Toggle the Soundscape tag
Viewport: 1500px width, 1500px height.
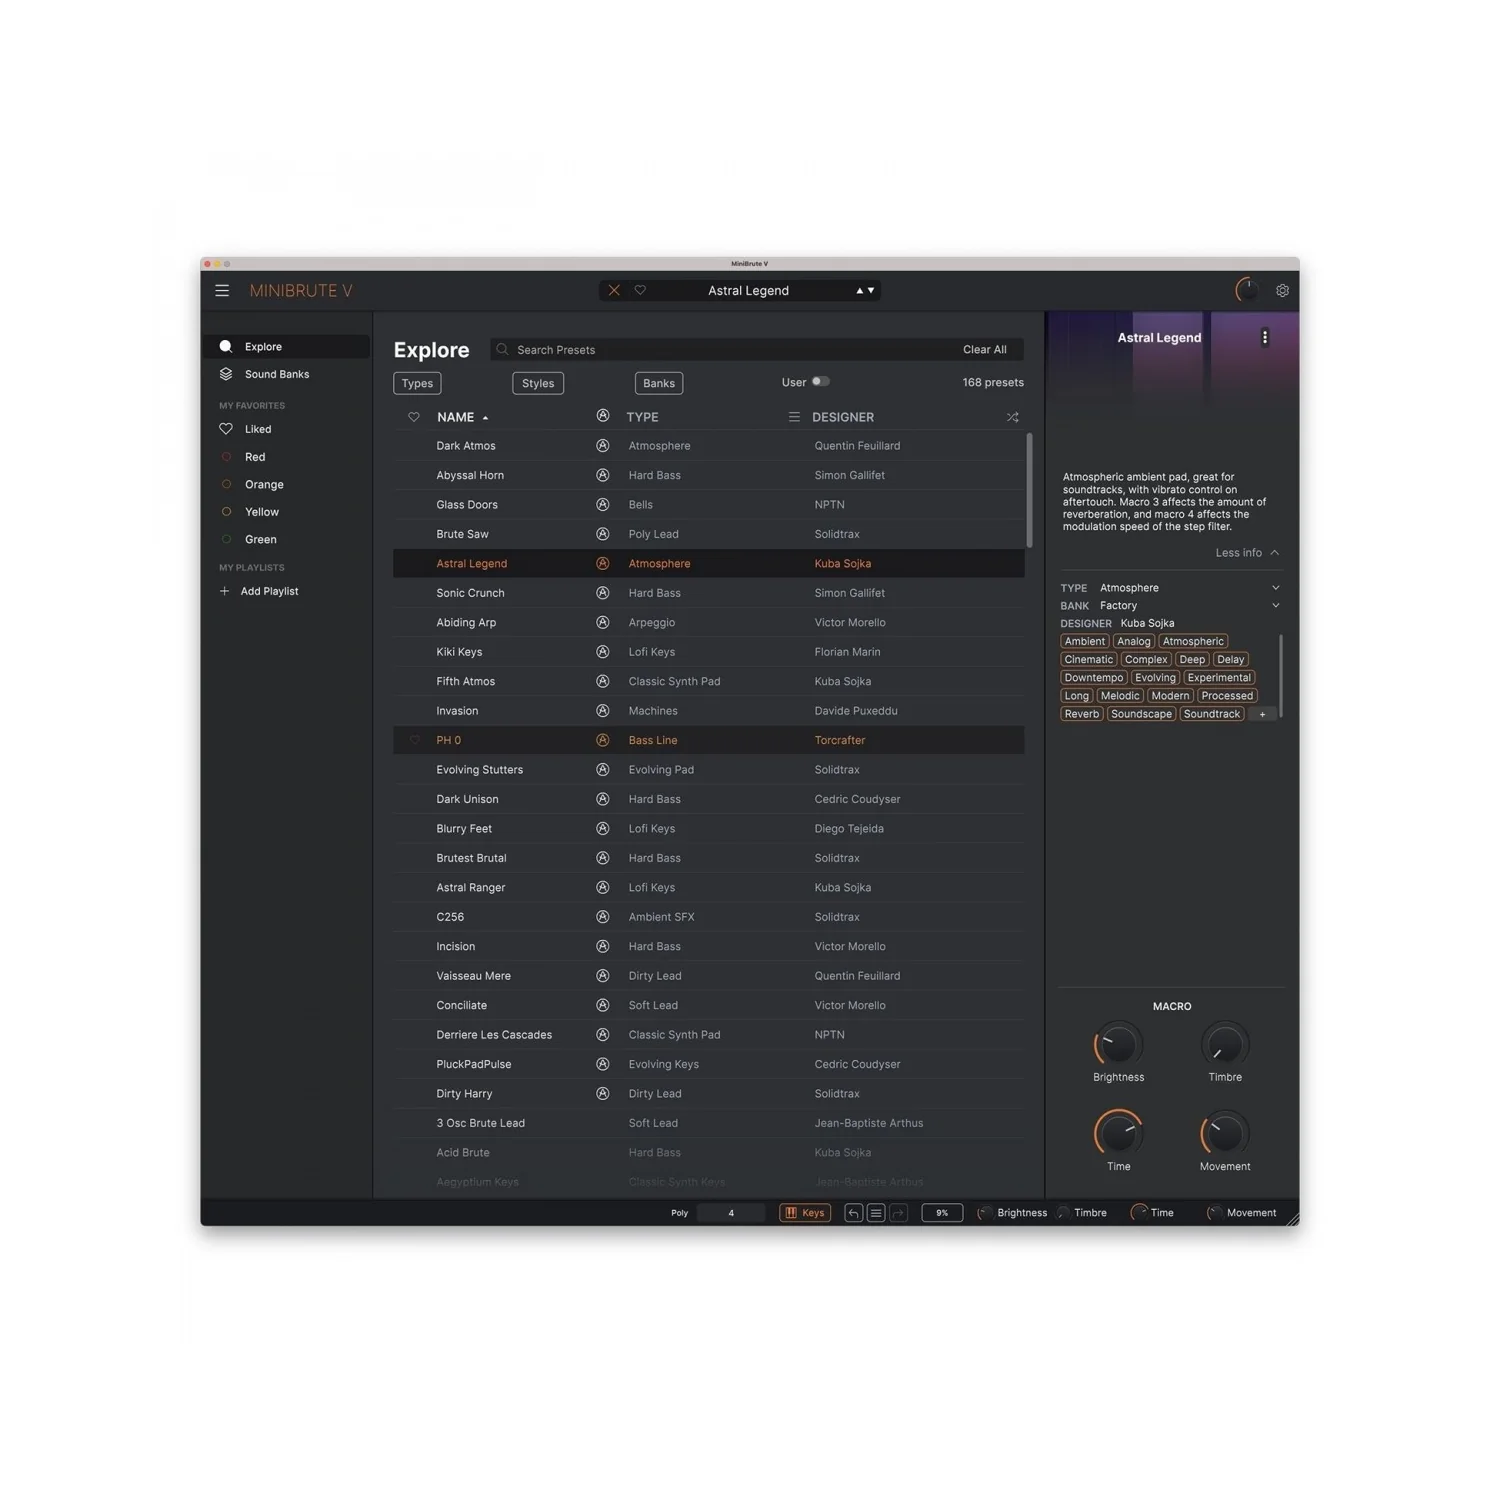coord(1141,714)
